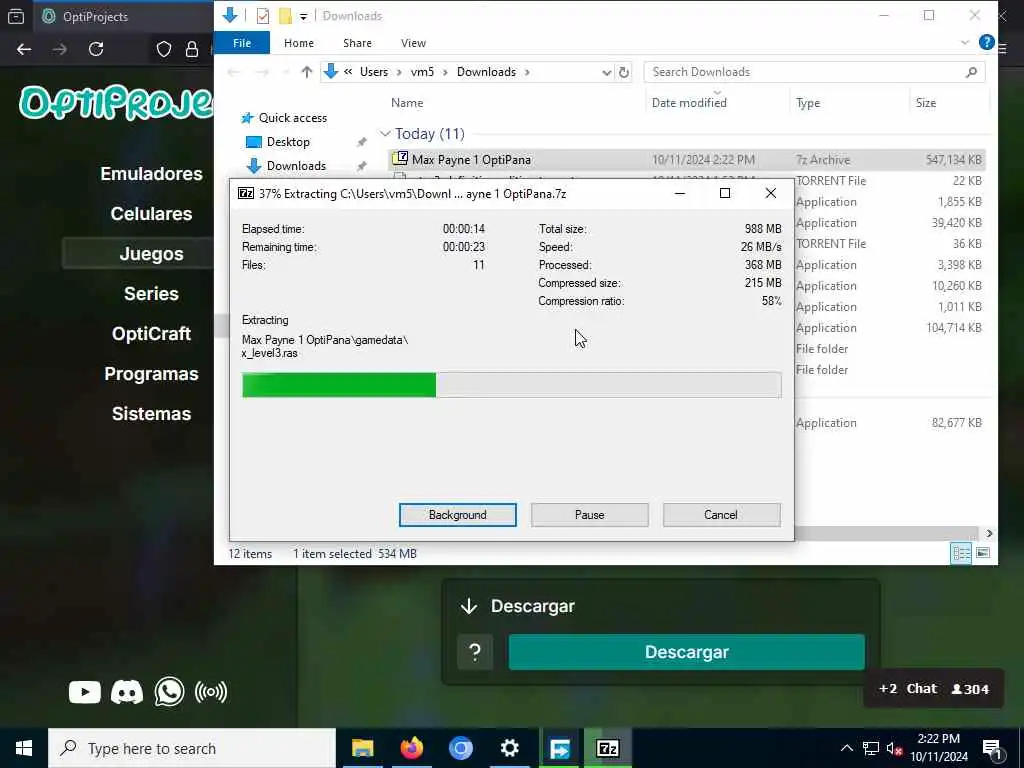Open the Chat widget with 304 users
The height and width of the screenshot is (768, 1024).
[933, 688]
